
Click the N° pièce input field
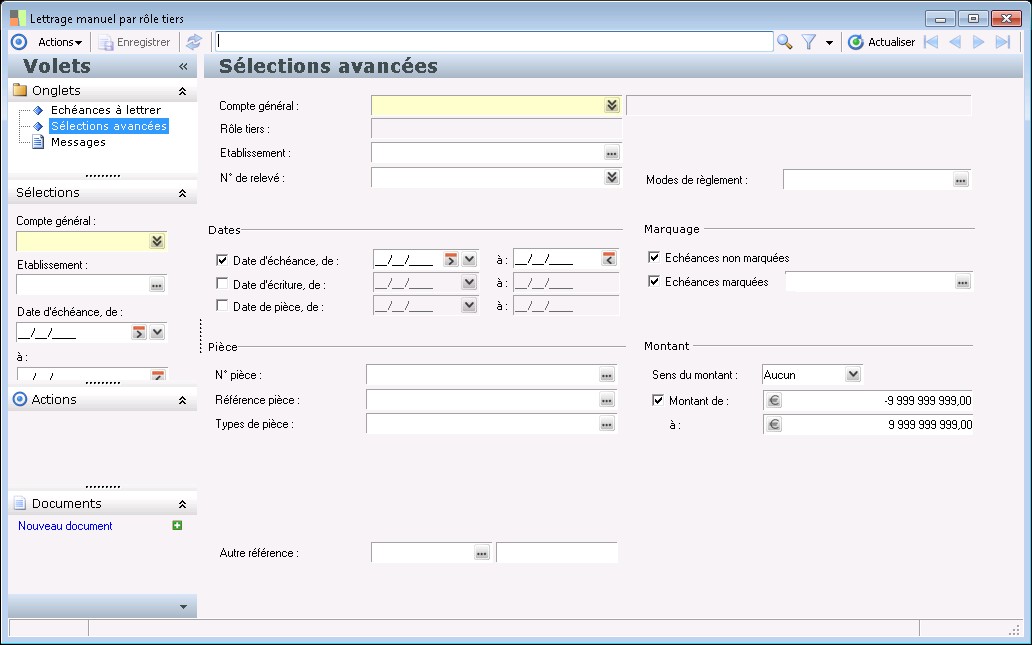point(481,375)
